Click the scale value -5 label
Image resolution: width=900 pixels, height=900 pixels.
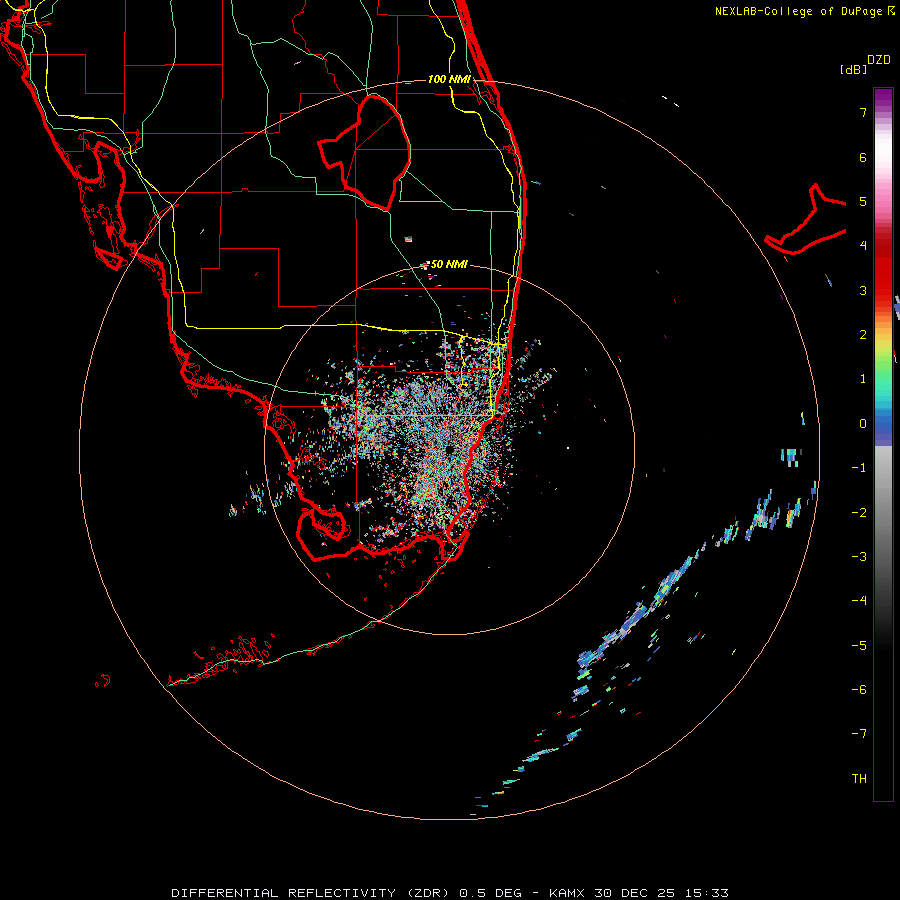click(x=859, y=646)
